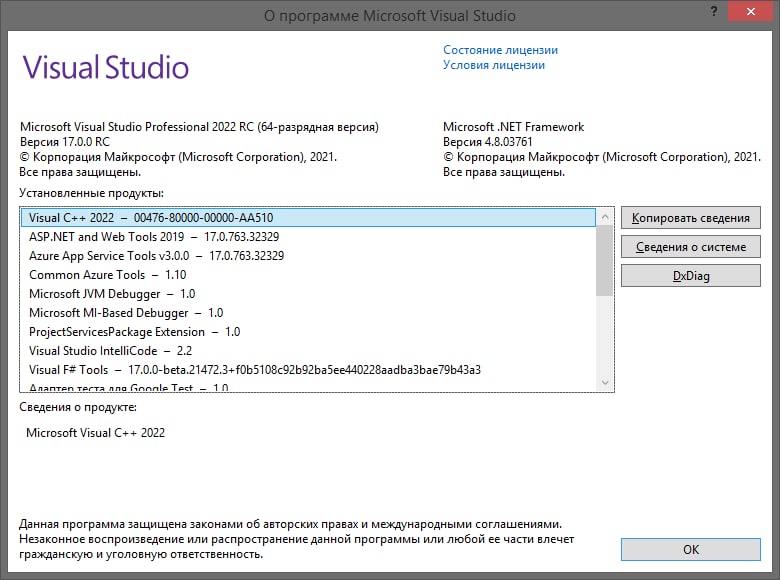
Task: Select Azure App Service Tools v3.0.0
Action: pos(308,256)
